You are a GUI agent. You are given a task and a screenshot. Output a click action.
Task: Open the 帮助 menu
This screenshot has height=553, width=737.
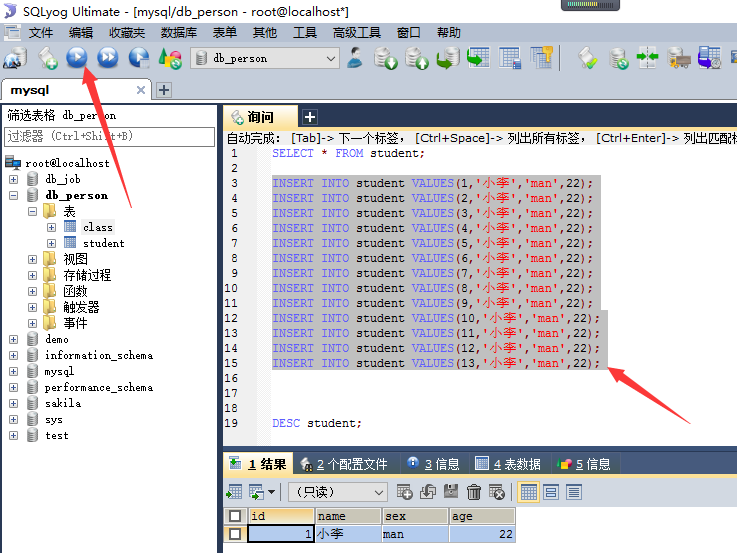(448, 32)
